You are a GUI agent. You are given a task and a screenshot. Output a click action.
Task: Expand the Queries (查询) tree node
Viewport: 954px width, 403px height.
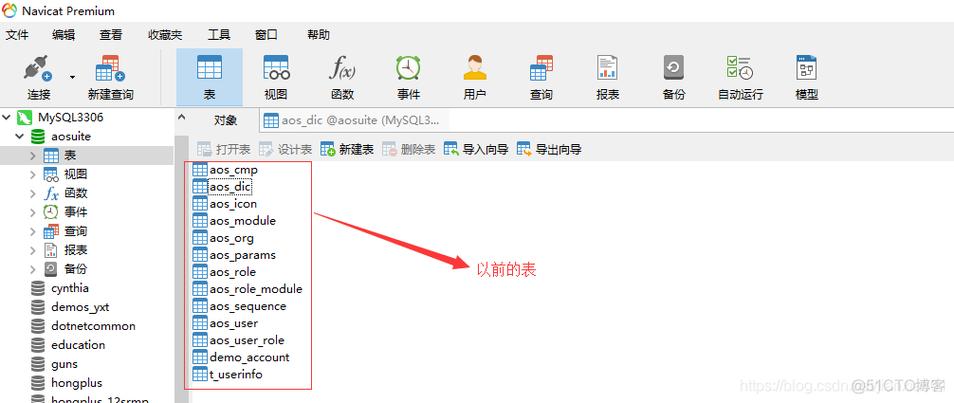pos(33,231)
